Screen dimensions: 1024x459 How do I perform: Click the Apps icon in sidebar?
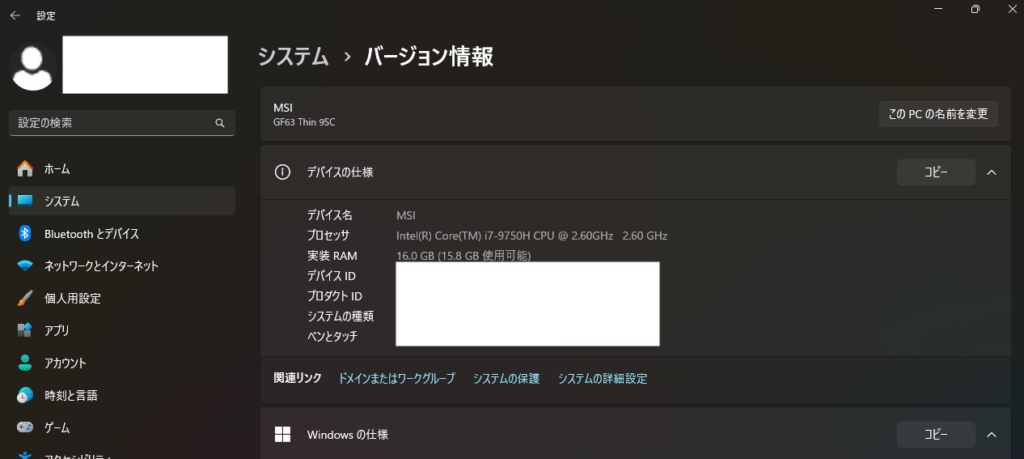click(25, 330)
